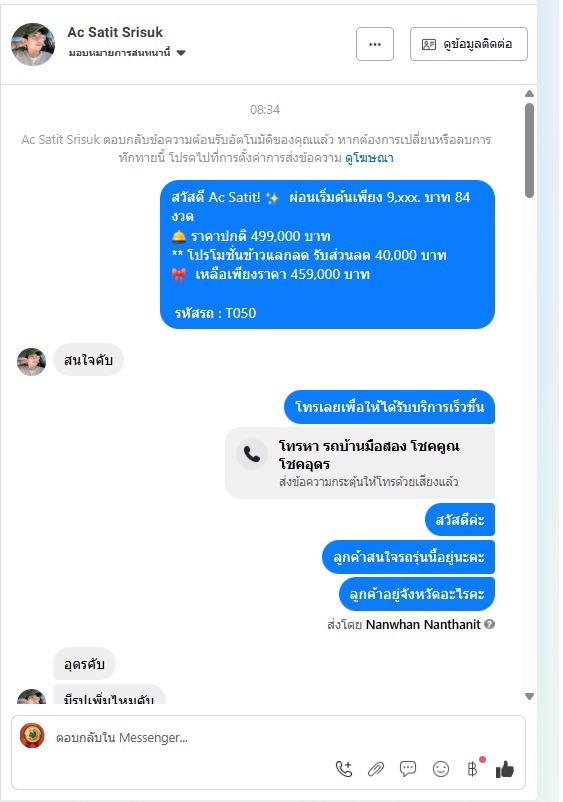Click the scrollbar down arrow
Image resolution: width=563 pixels, height=802 pixels.
[529, 696]
